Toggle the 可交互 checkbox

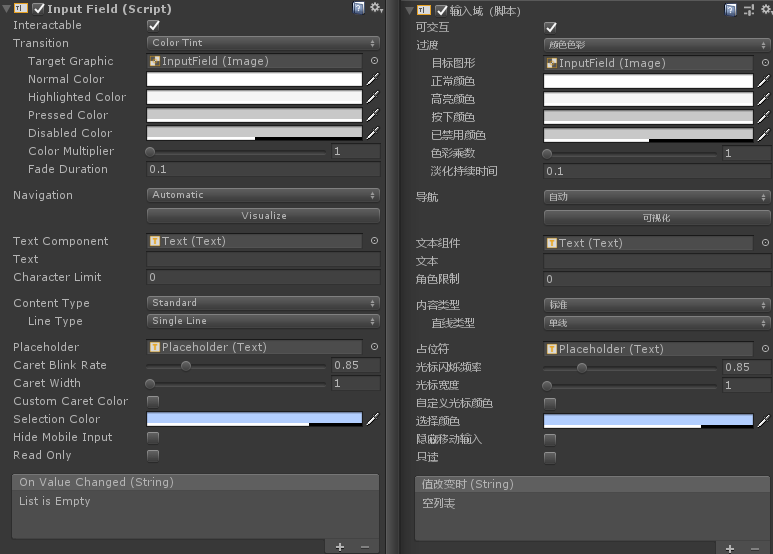[550, 27]
